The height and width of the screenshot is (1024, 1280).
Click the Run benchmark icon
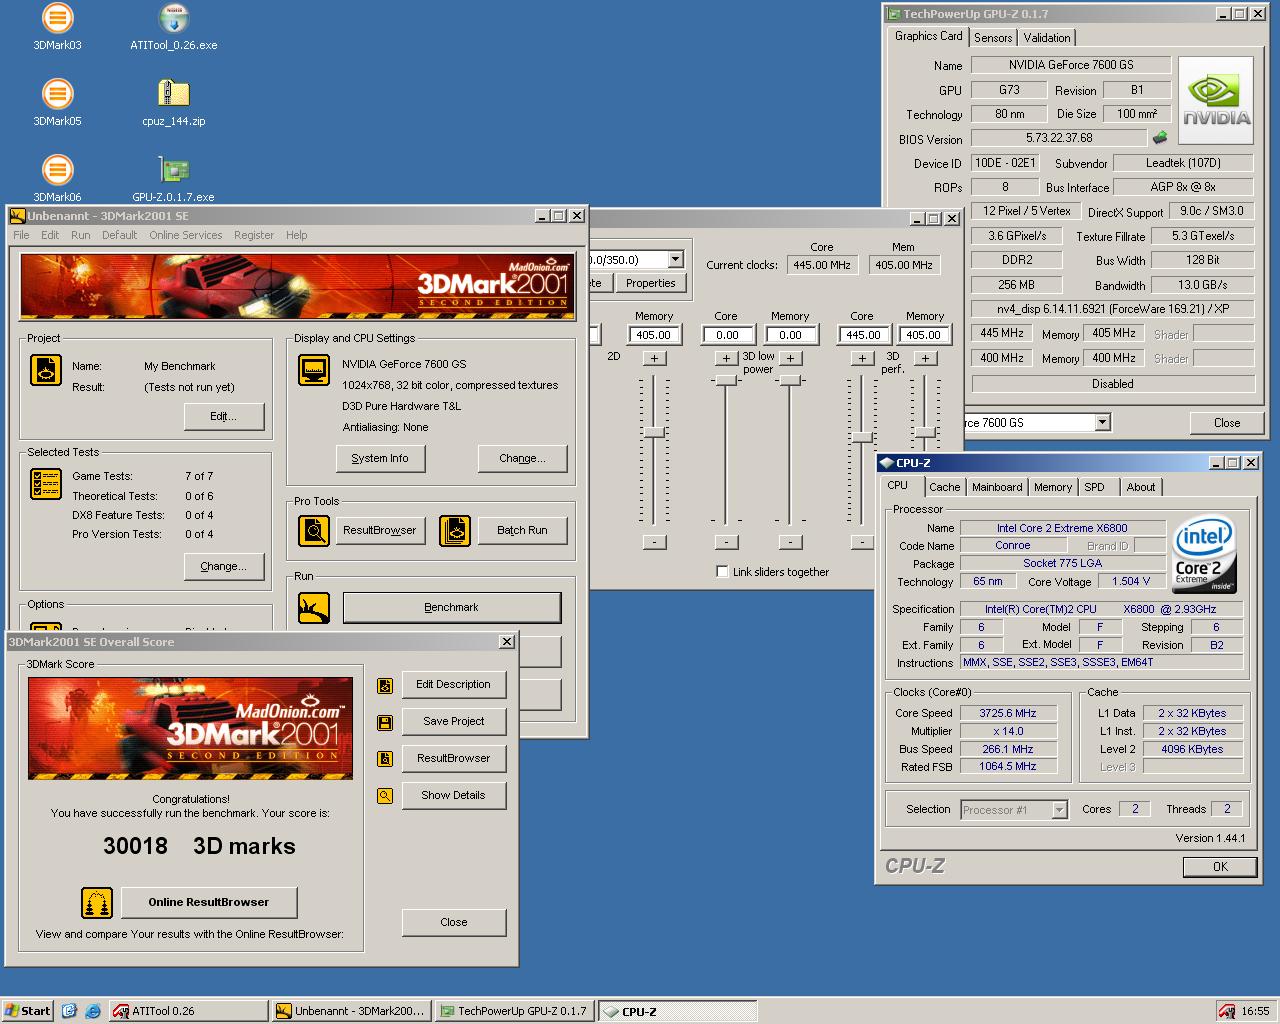coord(314,607)
